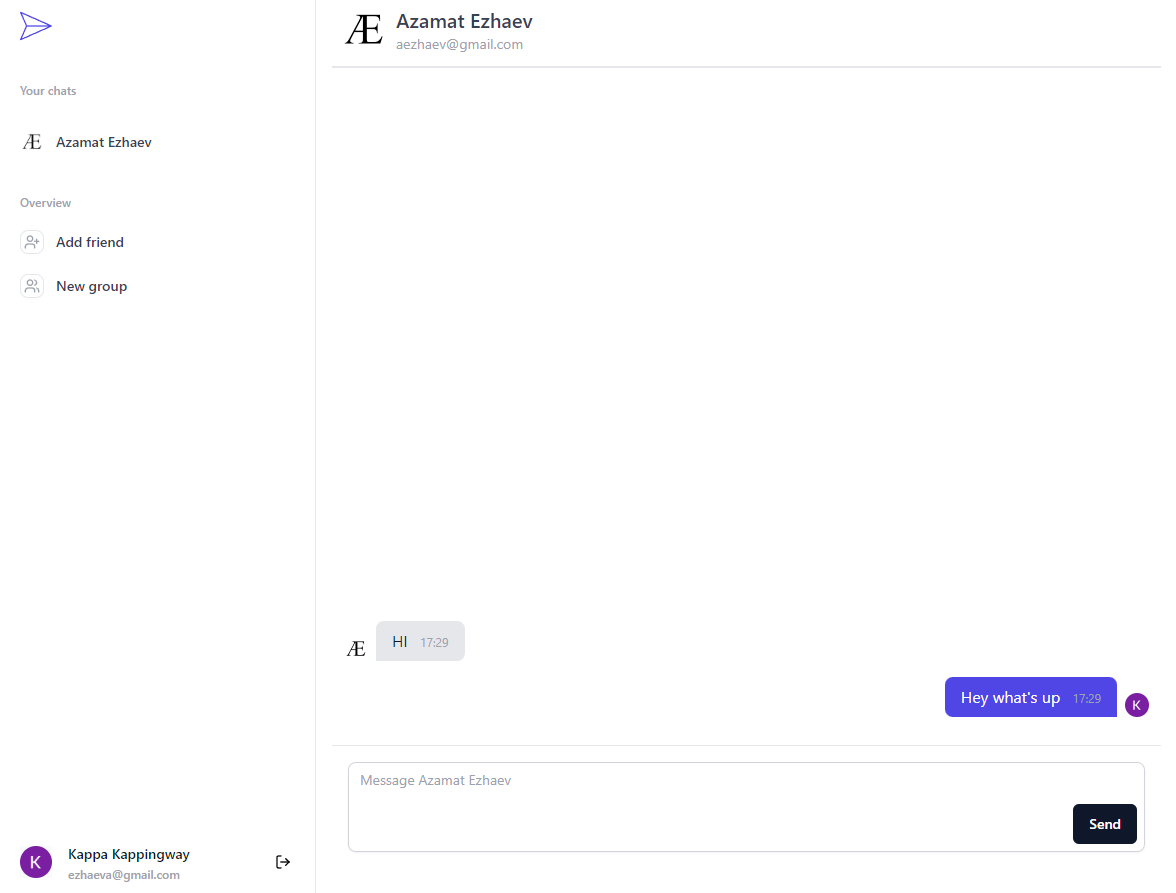The width and height of the screenshot is (1176, 893).
Task: Click Kappa Kappingway's profile avatar at bottom left
Action: coord(35,861)
